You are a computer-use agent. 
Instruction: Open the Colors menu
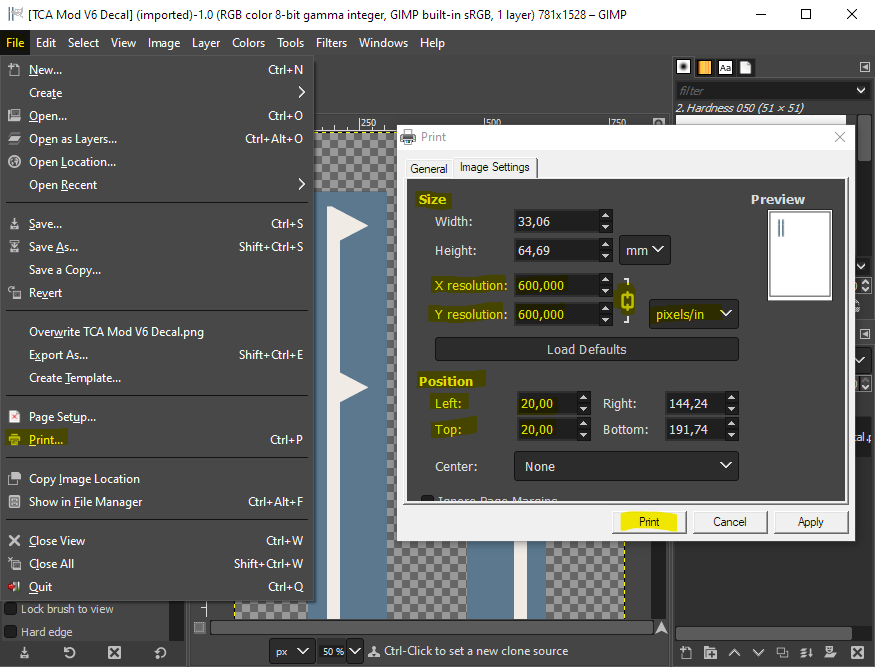pyautogui.click(x=248, y=43)
